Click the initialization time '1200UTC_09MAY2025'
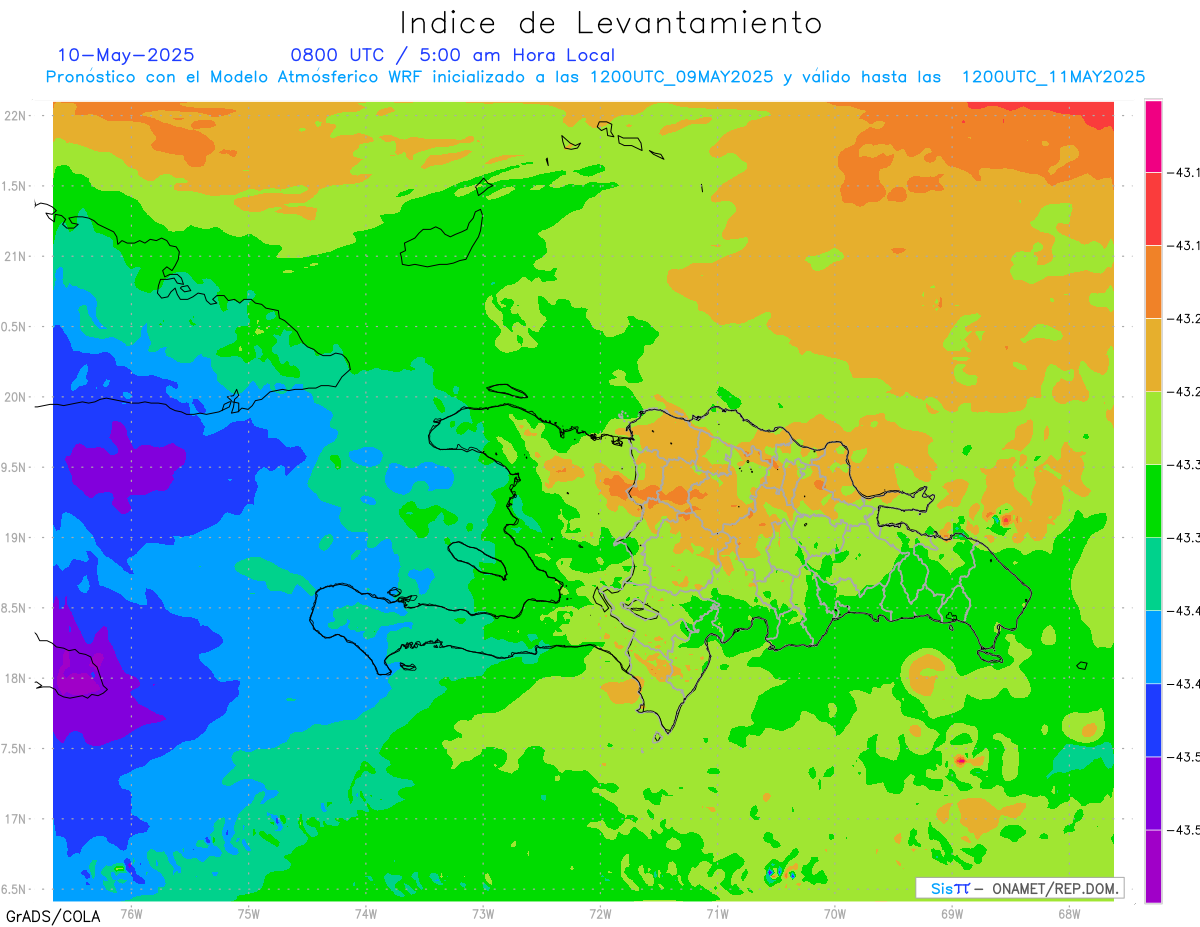1200x927 pixels. (681, 77)
